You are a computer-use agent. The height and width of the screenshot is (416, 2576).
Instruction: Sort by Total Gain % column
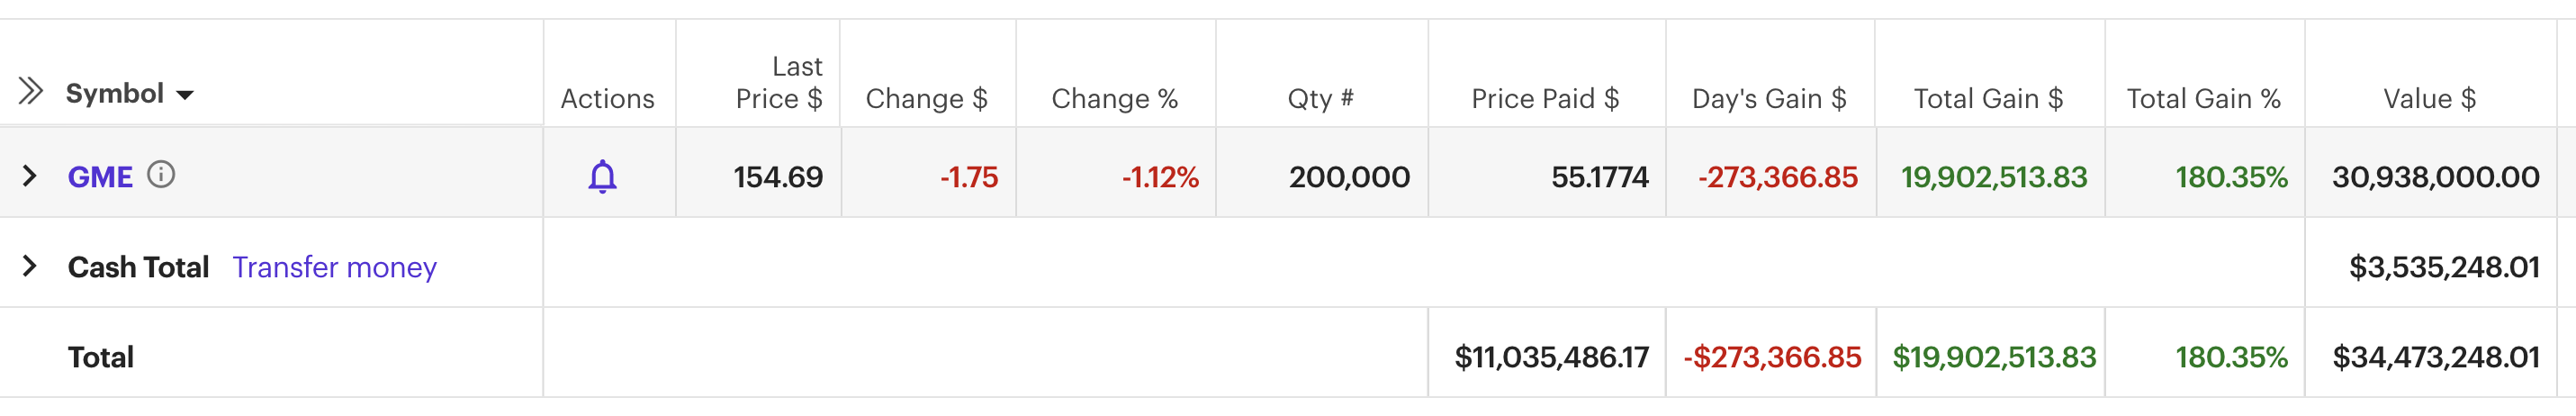coord(2203,99)
